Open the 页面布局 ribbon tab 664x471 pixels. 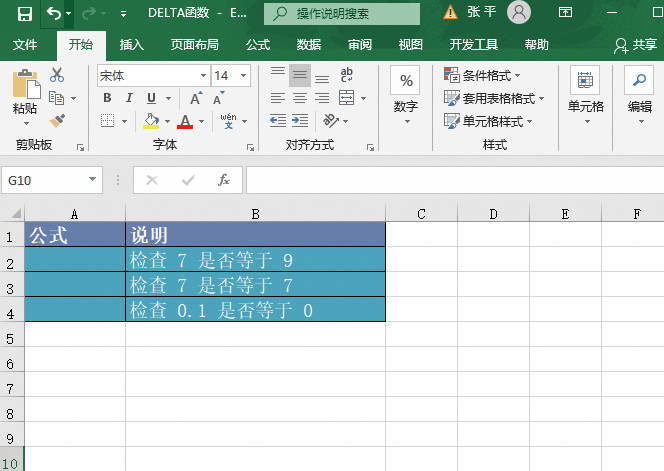pos(196,45)
